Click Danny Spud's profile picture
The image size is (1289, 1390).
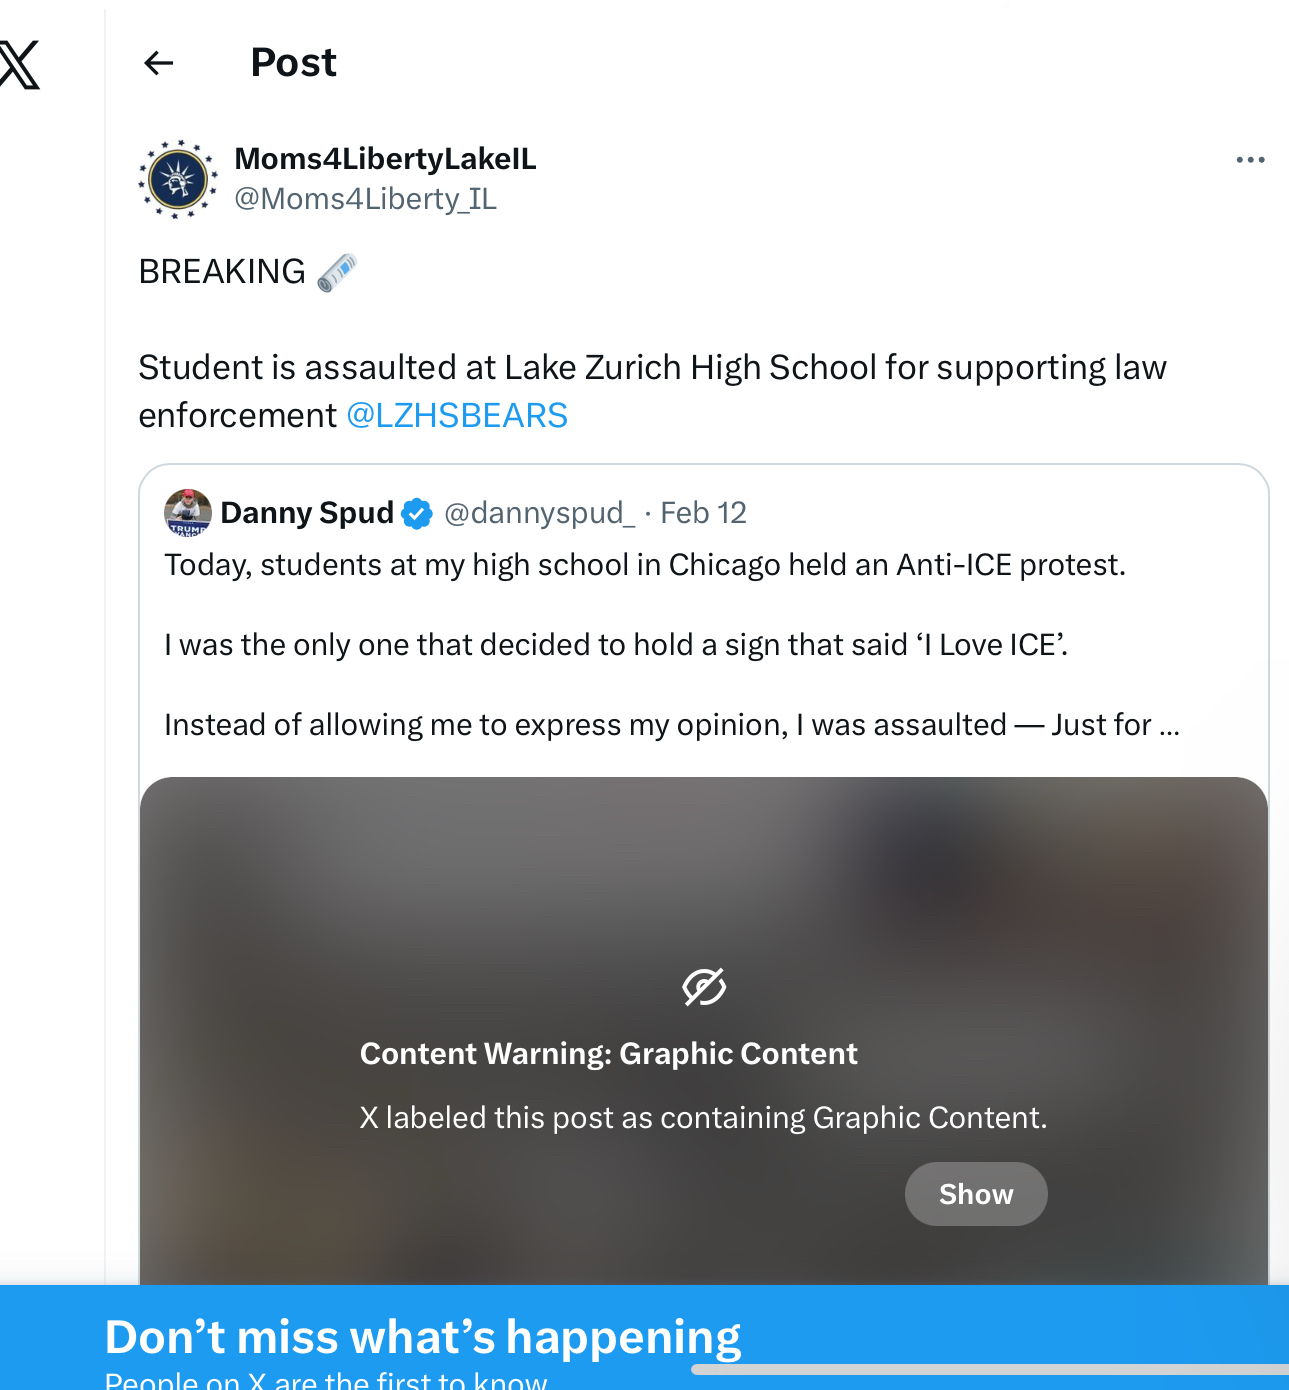point(187,513)
